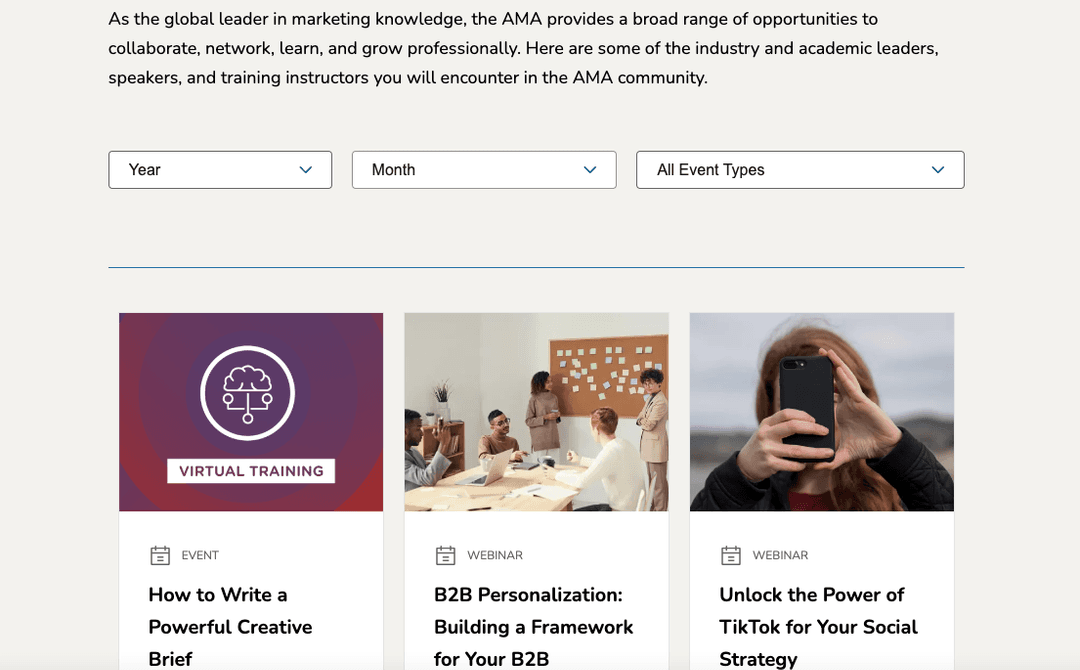Click the brain graphic in the Virtual Training image

pyautogui.click(x=250, y=390)
